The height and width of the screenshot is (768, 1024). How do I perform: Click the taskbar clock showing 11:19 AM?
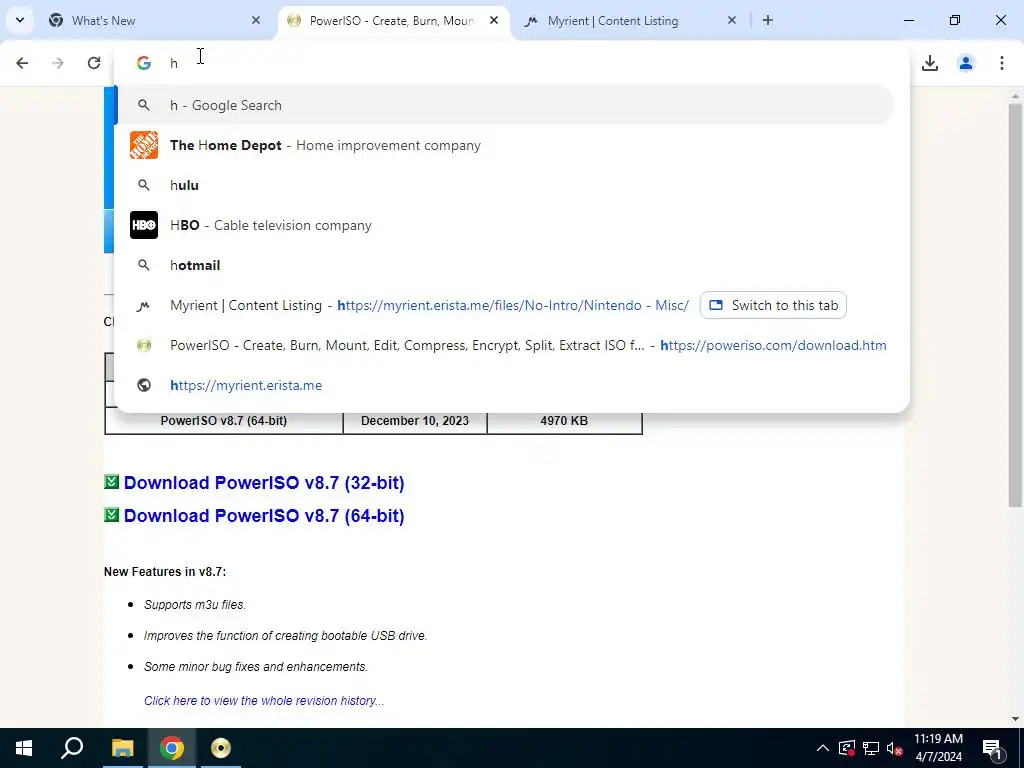(938, 748)
